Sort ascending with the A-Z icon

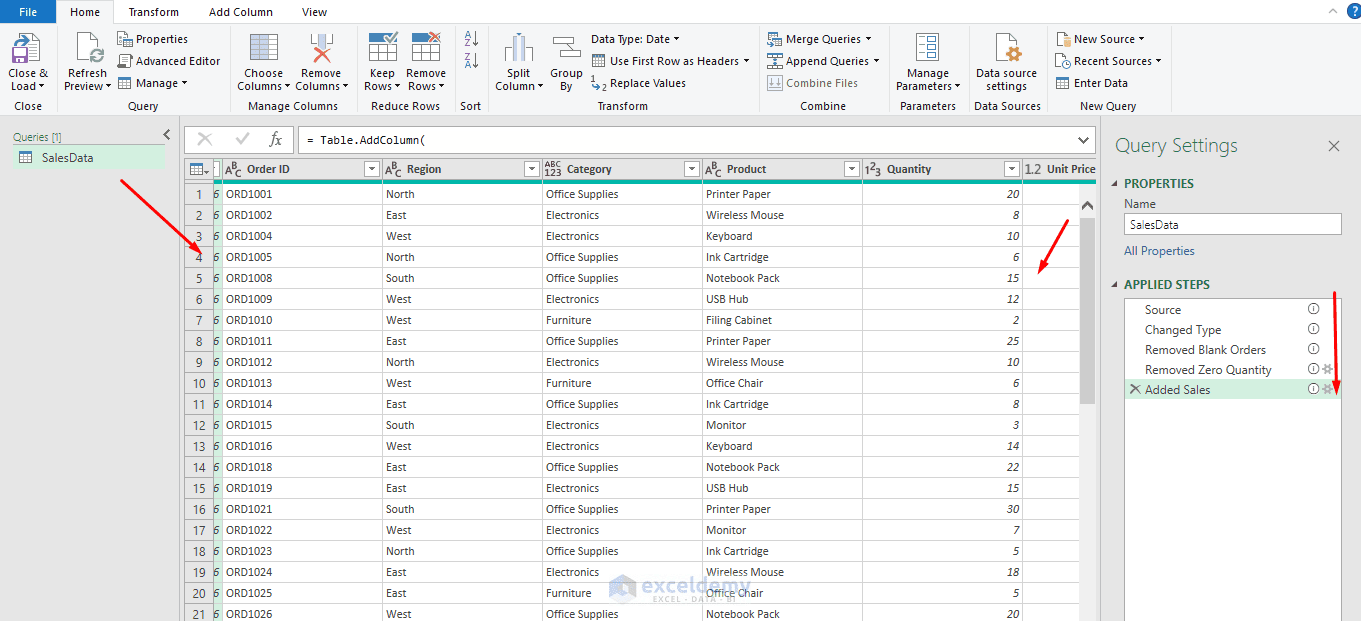pyautogui.click(x=472, y=39)
